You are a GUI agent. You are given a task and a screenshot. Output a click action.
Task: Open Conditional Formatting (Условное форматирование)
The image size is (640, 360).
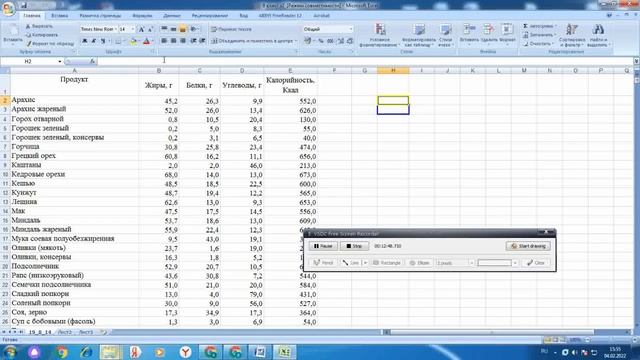pyautogui.click(x=380, y=35)
